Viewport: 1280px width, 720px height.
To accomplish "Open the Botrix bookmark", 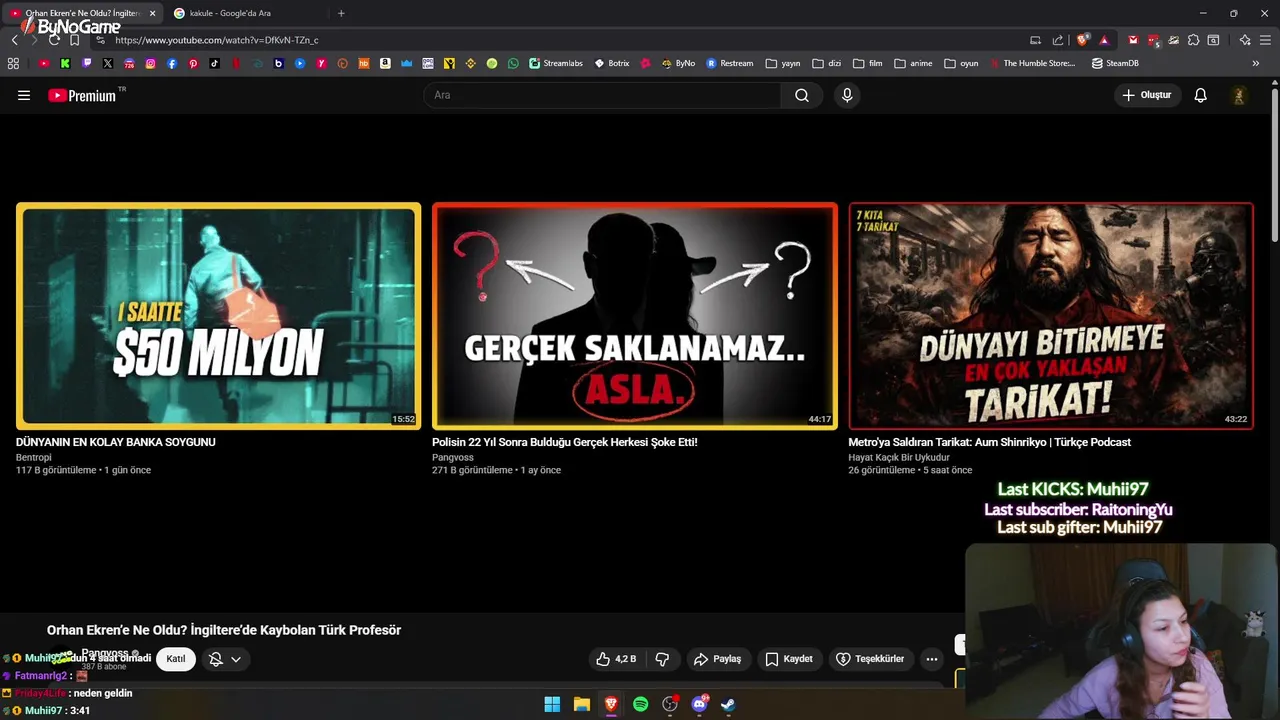I will pyautogui.click(x=612, y=63).
